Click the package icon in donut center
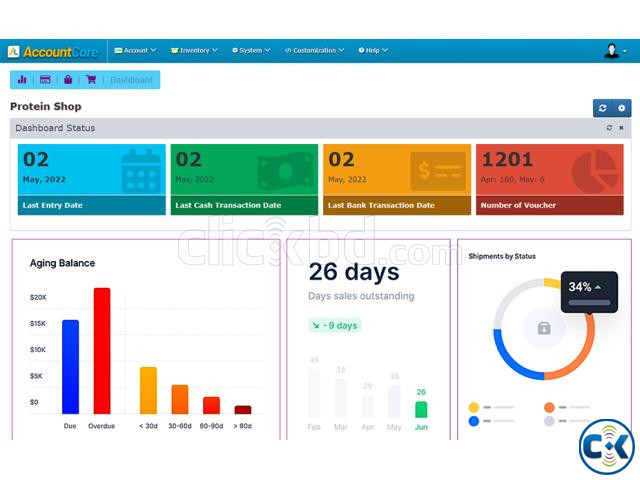 544,328
